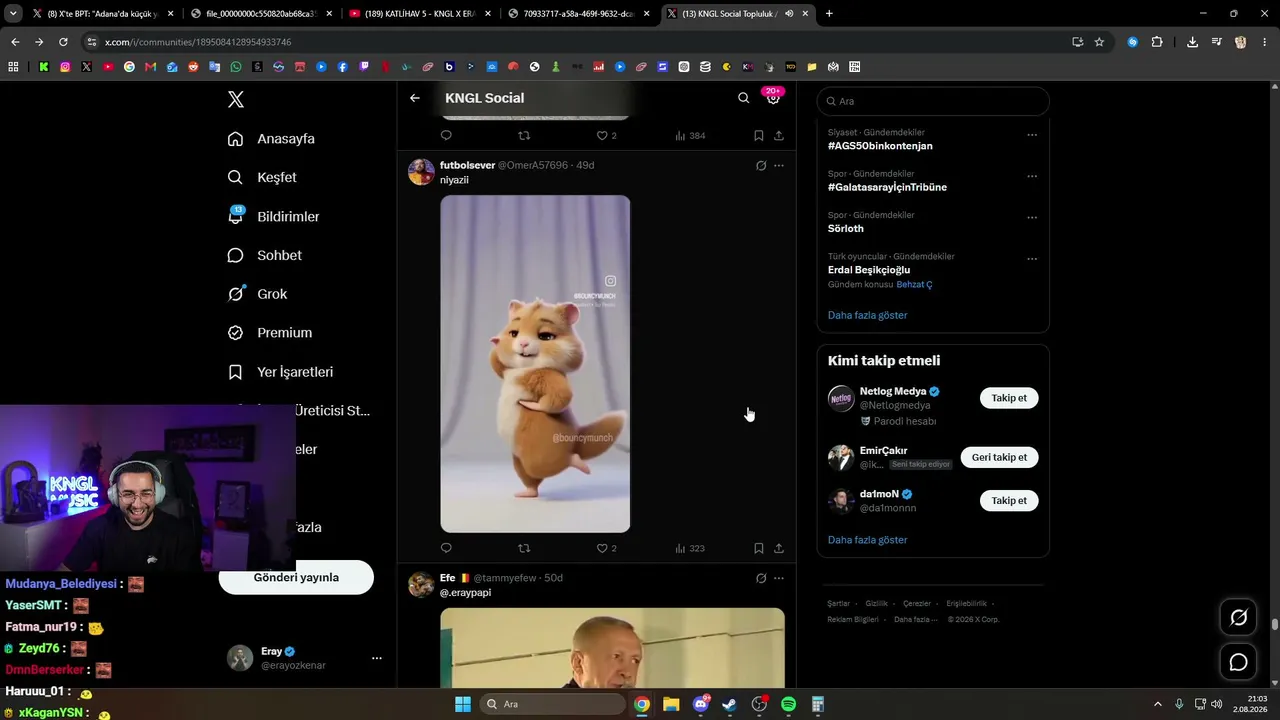Open the floating Grok button
This screenshot has height=720, width=1280.
(1238, 617)
